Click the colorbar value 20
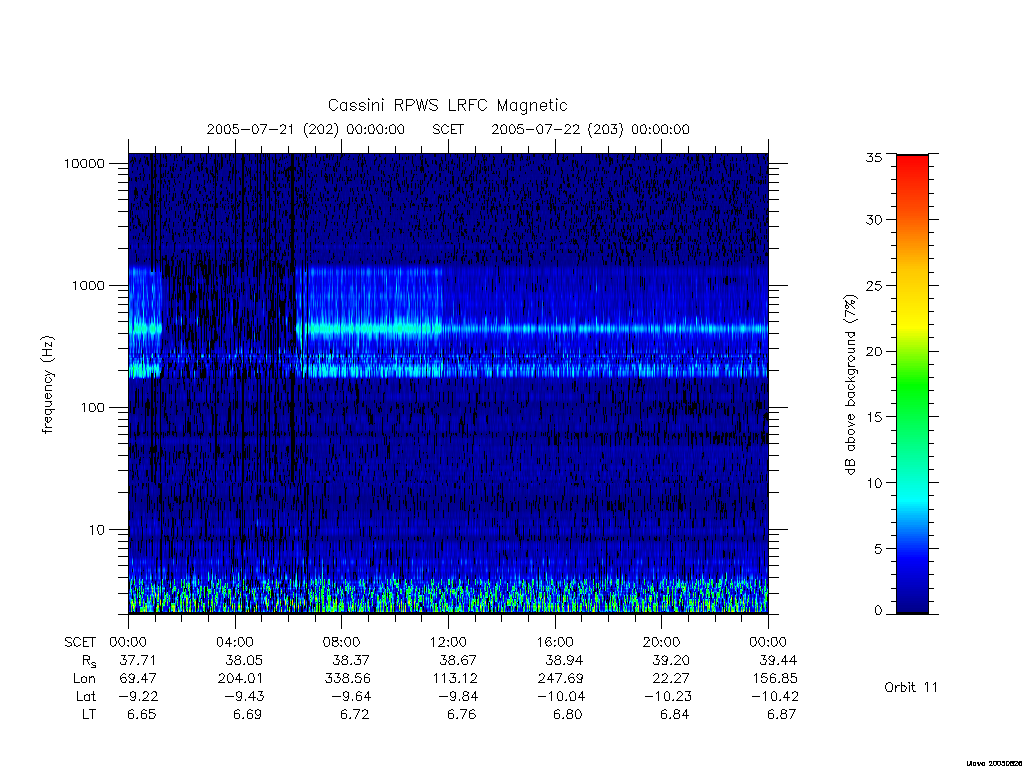Viewport: 1024px width, 768px height. coord(874,351)
